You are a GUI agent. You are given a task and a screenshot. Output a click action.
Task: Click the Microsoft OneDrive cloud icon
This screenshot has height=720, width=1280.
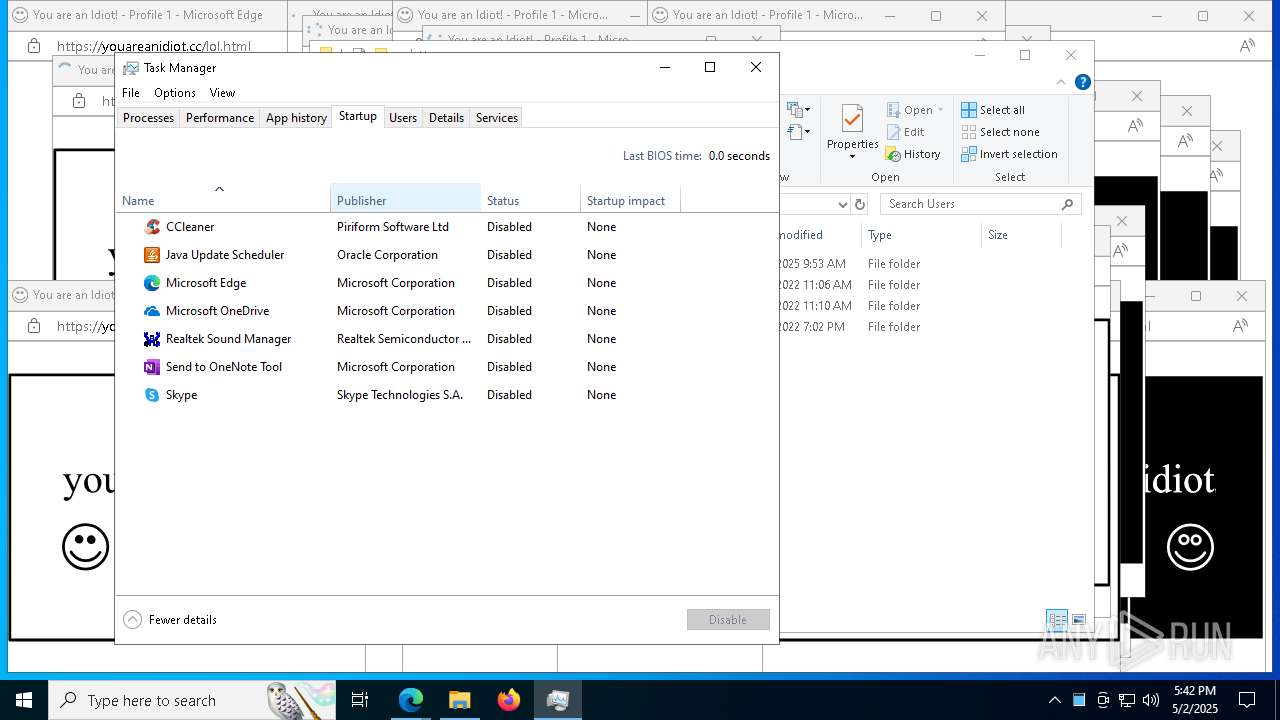152,311
